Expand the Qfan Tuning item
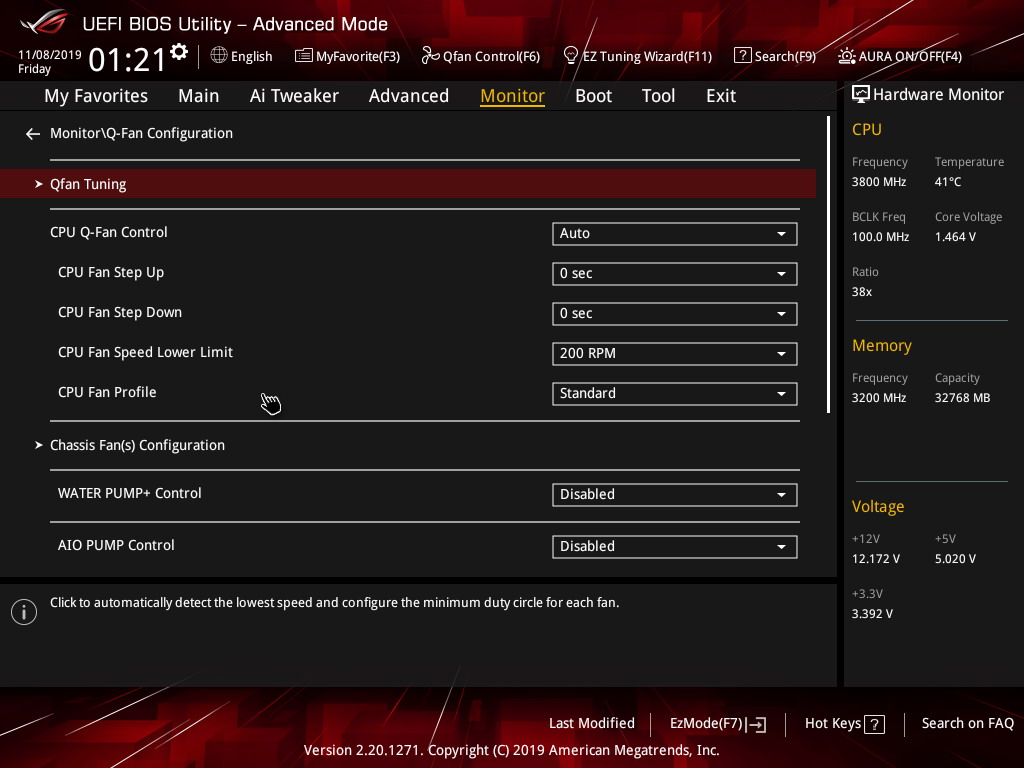1024x768 pixels. coord(408,184)
